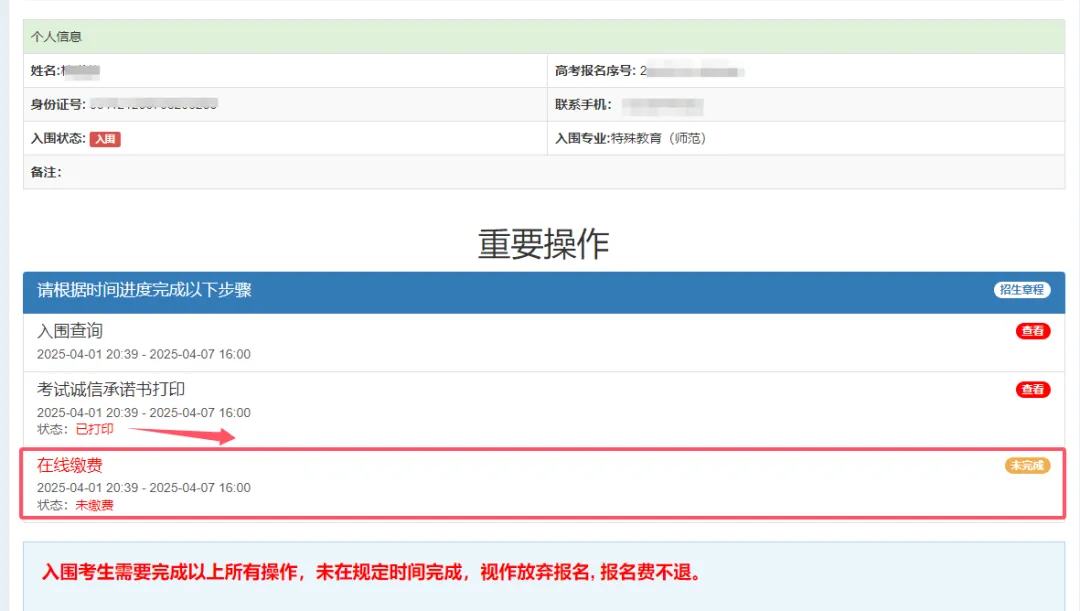Click the red 入围考生 warning notice
The image size is (1080, 611).
pos(371,573)
